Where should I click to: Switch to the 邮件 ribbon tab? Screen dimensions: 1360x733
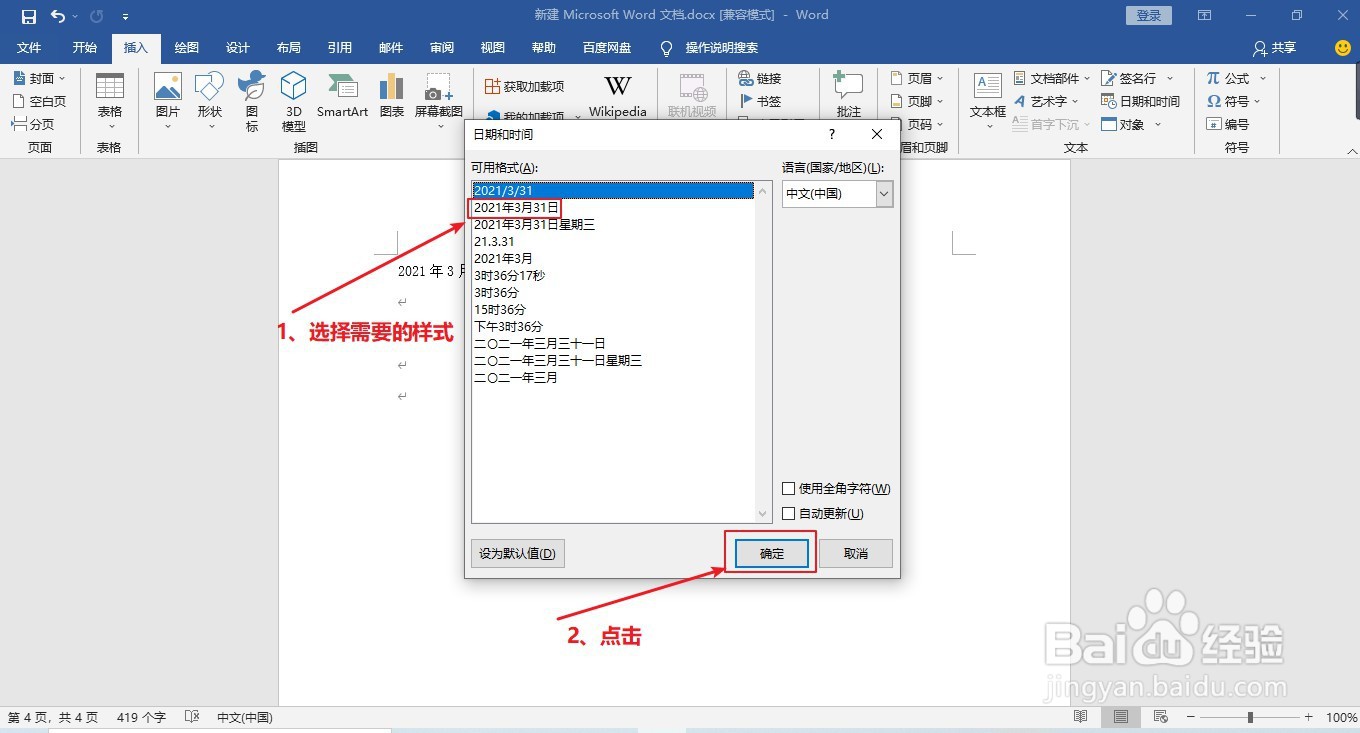point(390,47)
